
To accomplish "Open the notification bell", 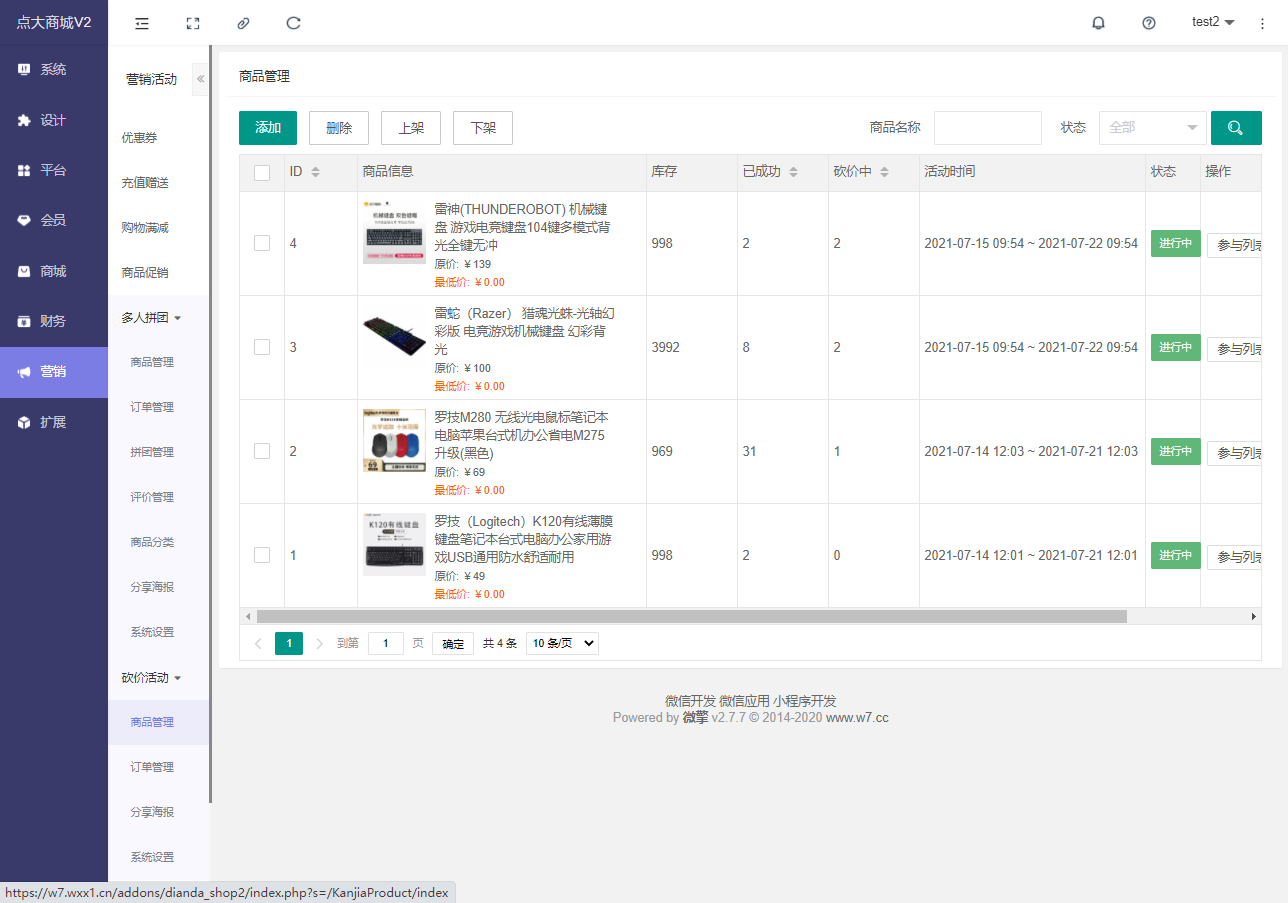I will click(1098, 23).
